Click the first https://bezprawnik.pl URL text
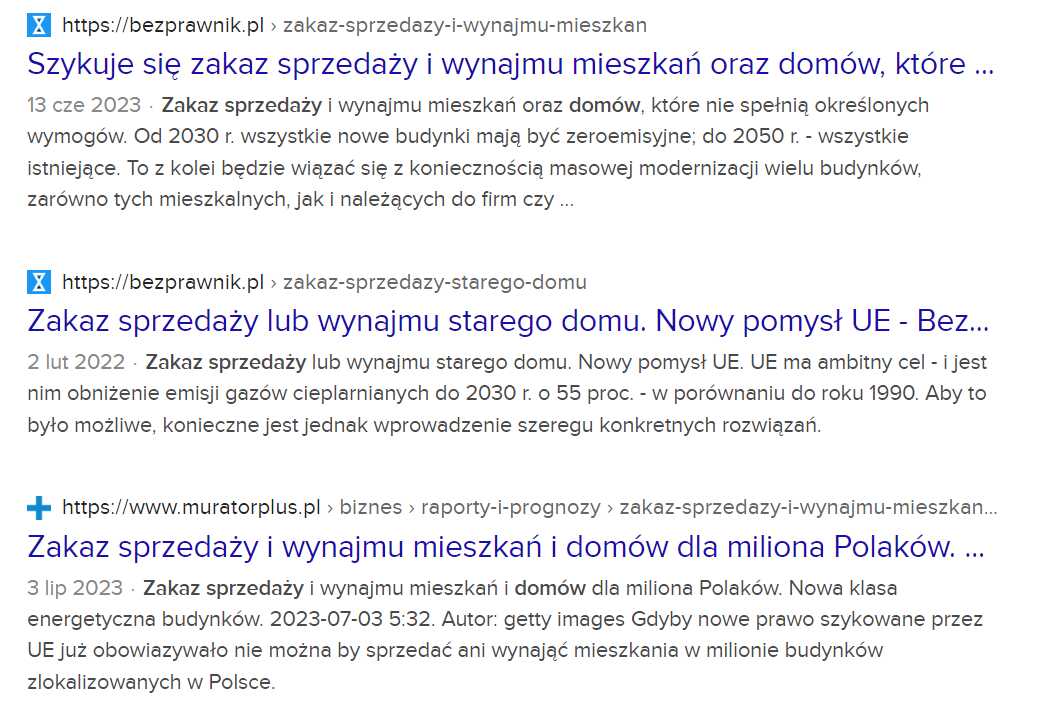This screenshot has height=710, width=1045. tap(163, 25)
